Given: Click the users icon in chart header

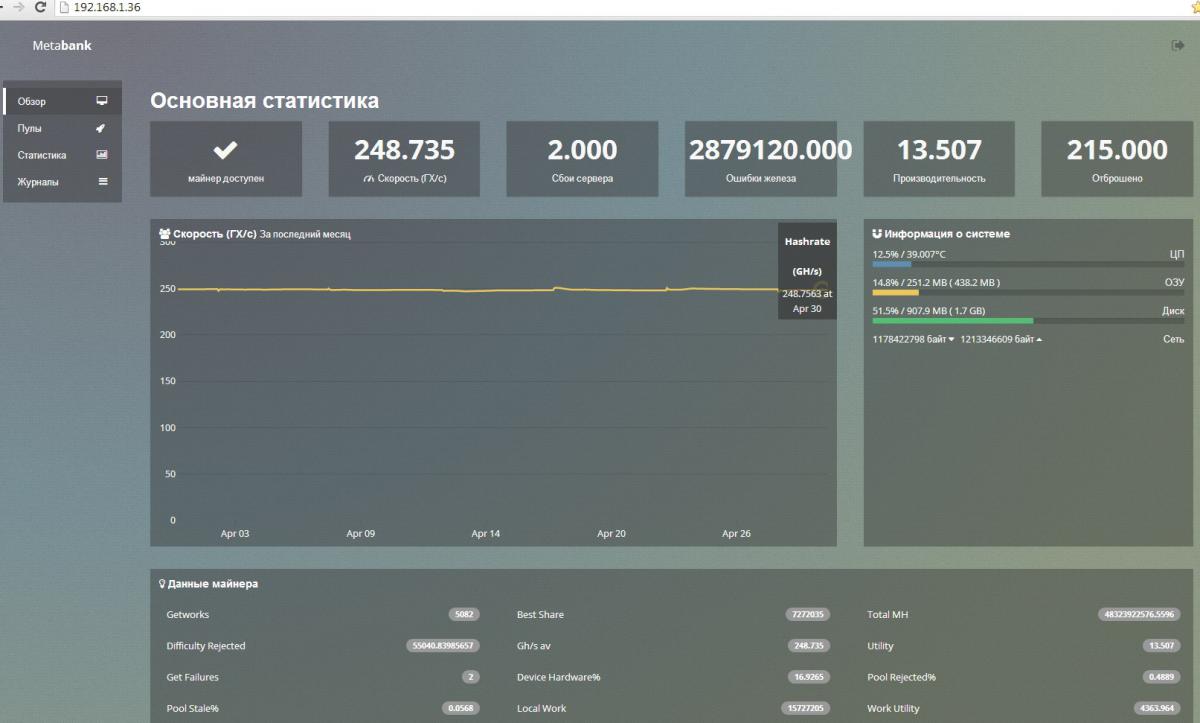Looking at the screenshot, I should [x=165, y=234].
